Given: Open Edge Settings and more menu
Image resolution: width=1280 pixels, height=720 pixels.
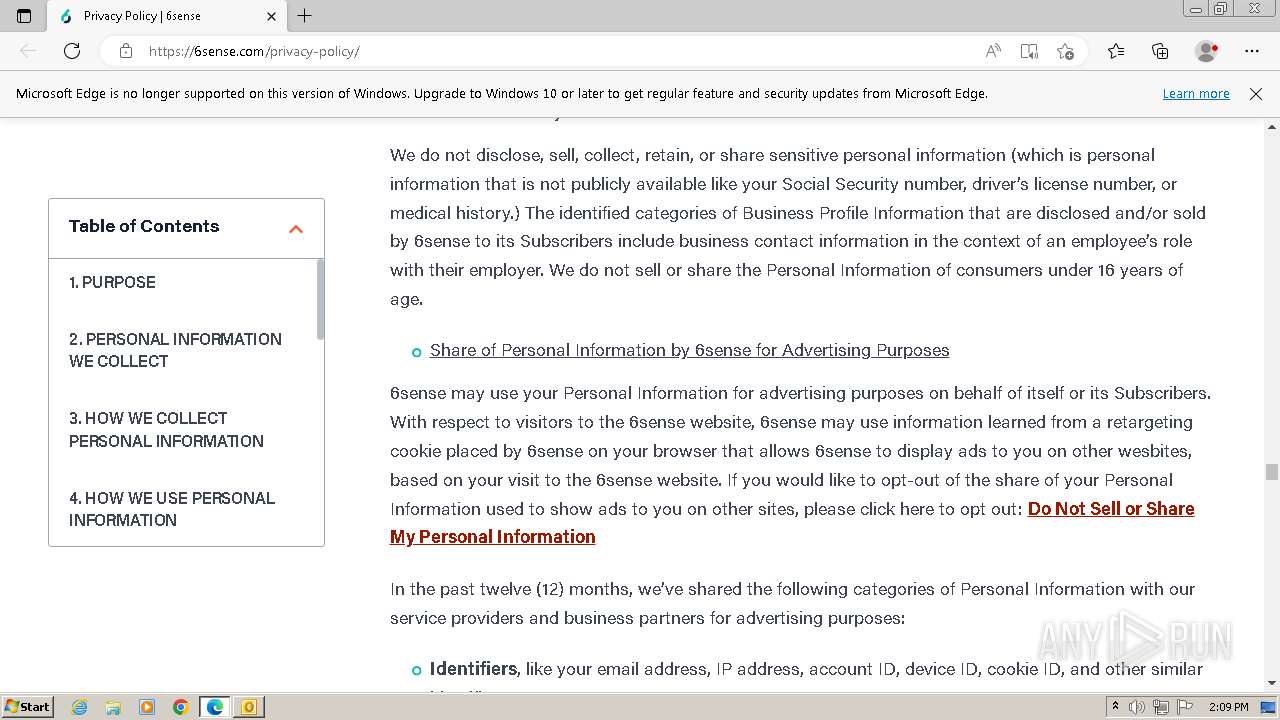Looking at the screenshot, I should pyautogui.click(x=1252, y=51).
